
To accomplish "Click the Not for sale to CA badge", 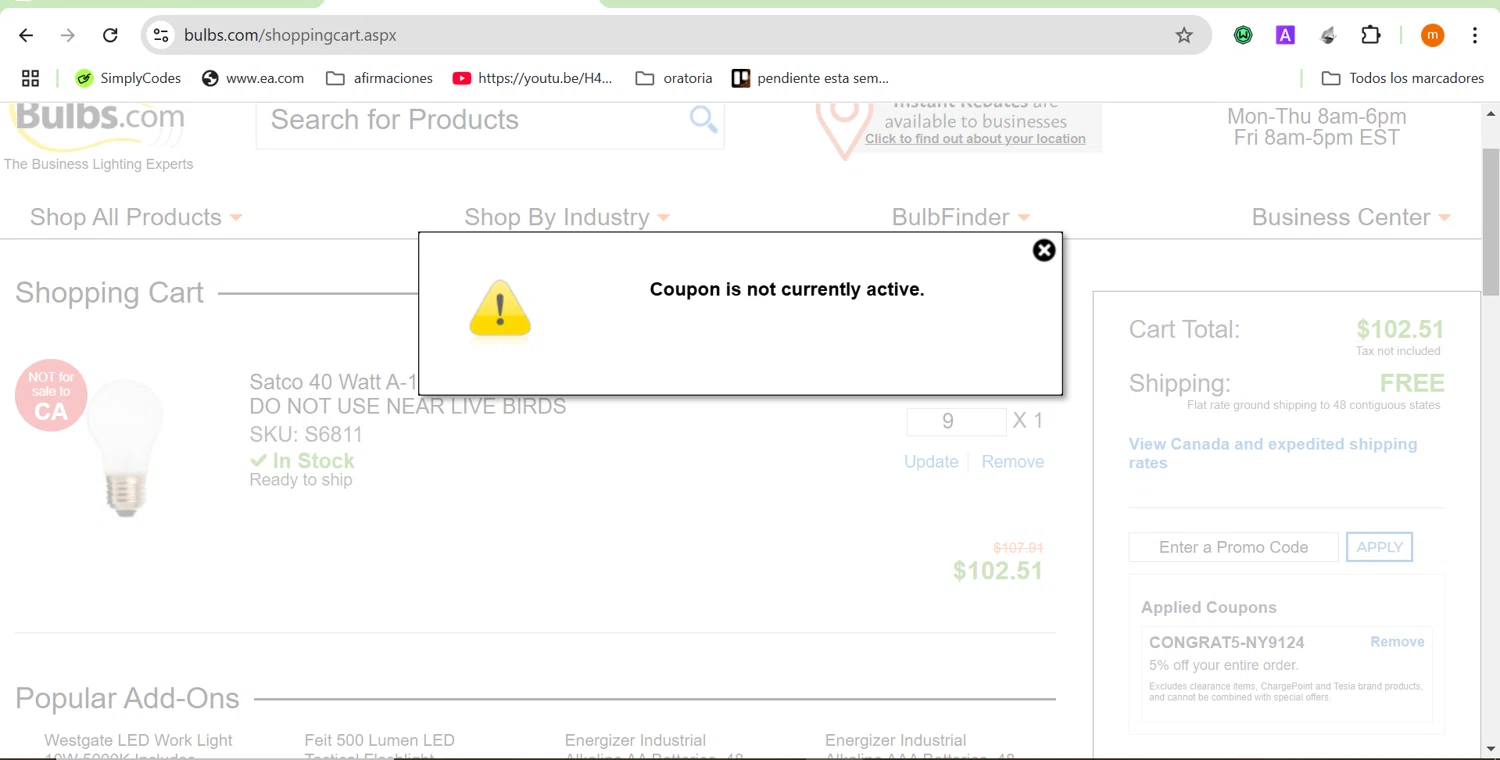I will 51,395.
